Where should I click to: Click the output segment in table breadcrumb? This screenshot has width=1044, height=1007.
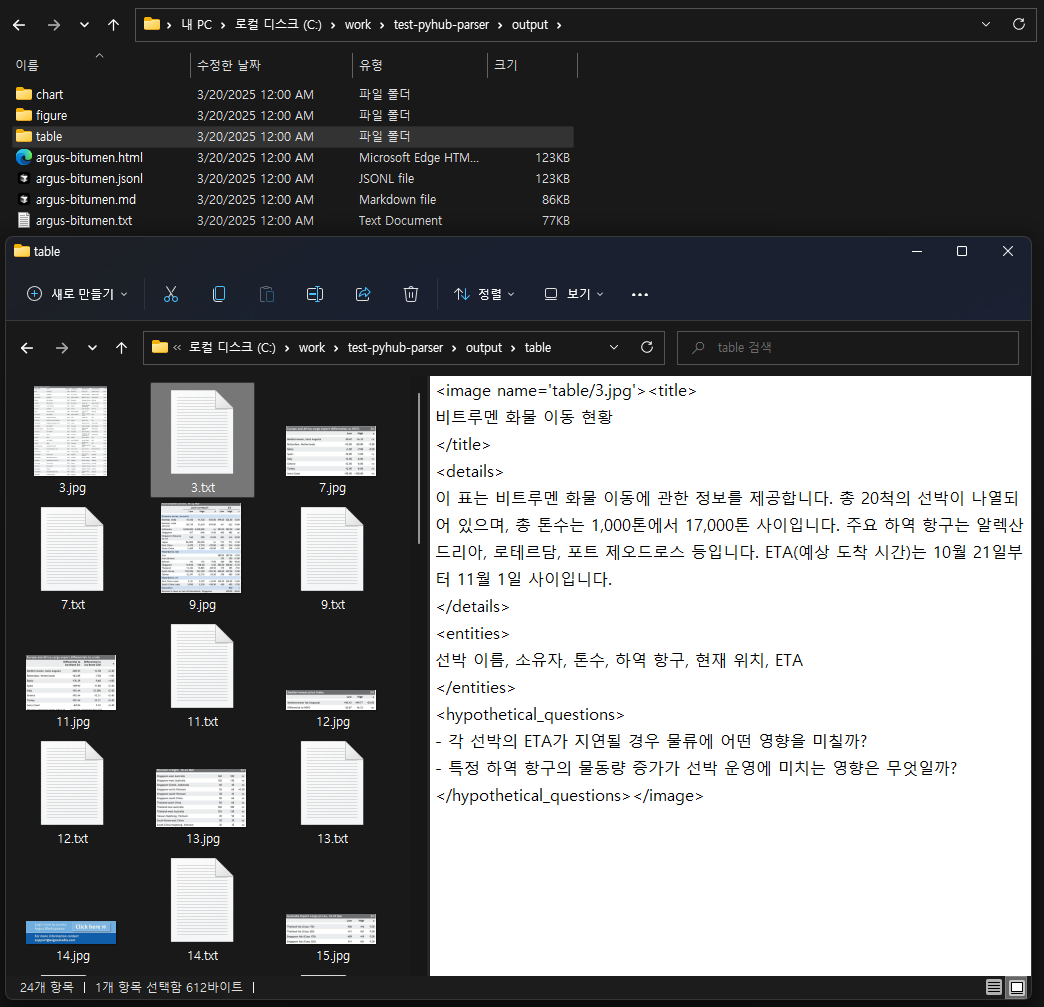tap(484, 347)
